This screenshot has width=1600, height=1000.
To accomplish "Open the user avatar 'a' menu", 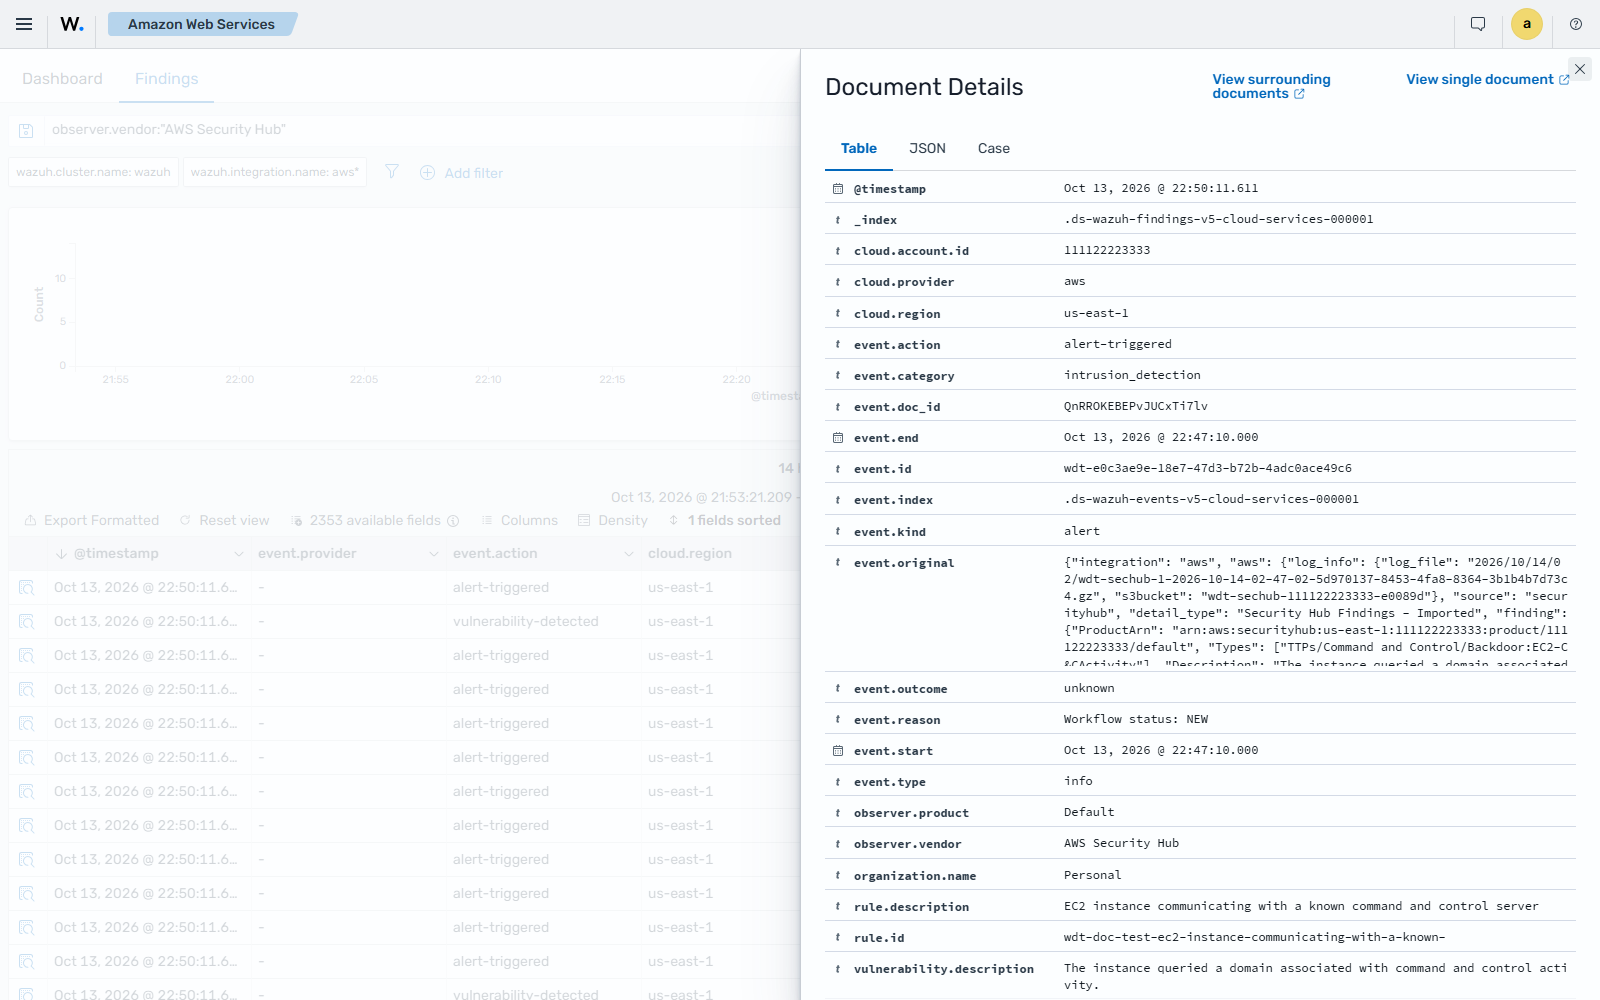I will click(1527, 24).
